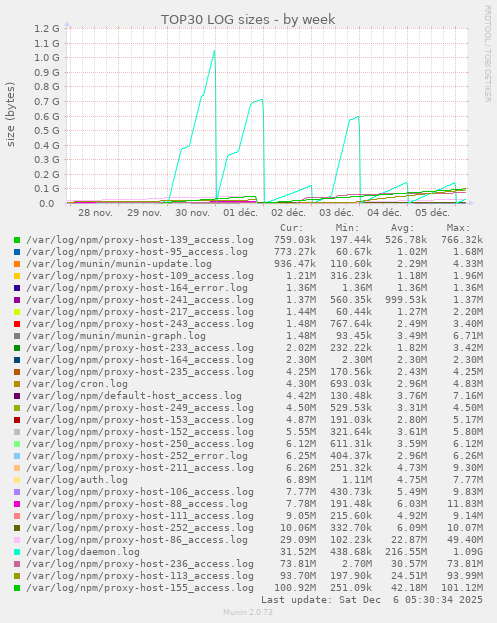
Task: Click the 216.55M average value
Action: pyautogui.click(x=406, y=552)
